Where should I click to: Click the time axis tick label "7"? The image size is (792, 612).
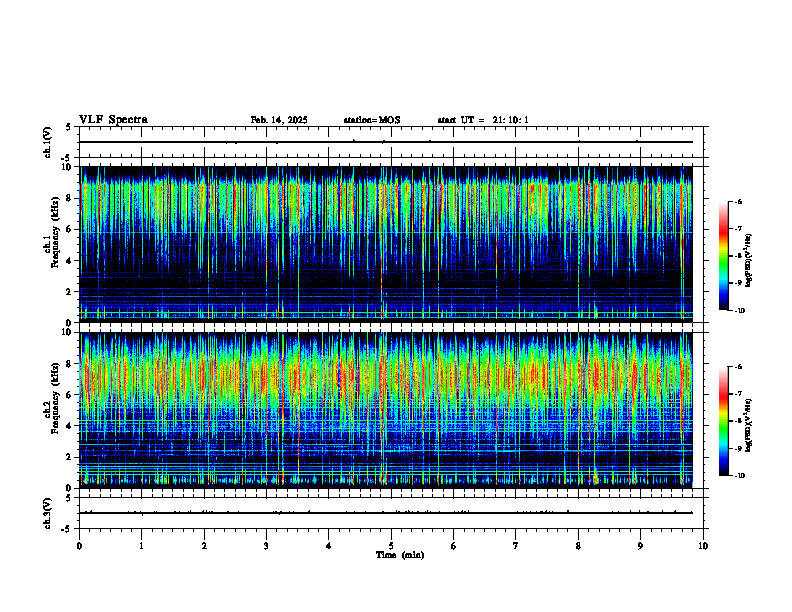(516, 546)
